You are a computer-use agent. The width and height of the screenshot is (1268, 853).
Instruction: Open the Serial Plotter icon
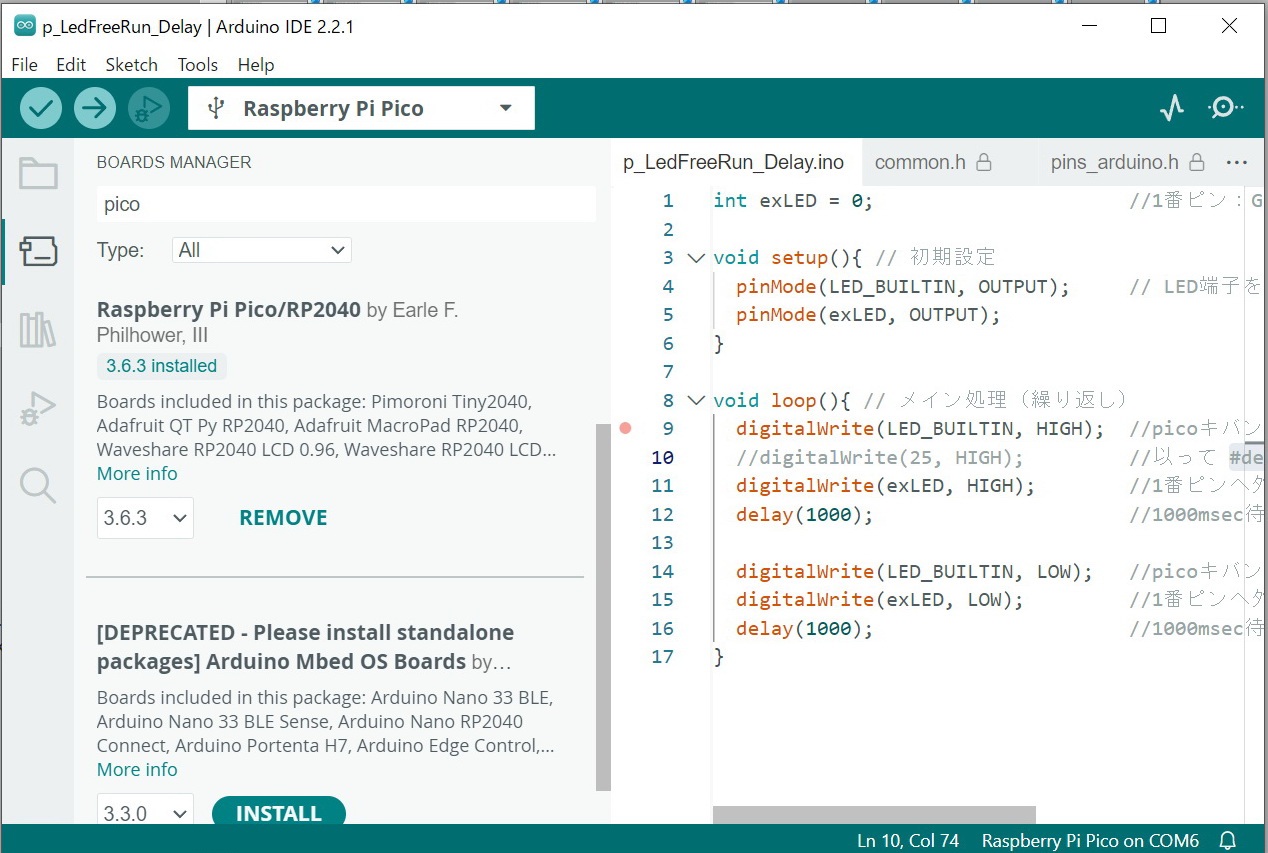1171,108
